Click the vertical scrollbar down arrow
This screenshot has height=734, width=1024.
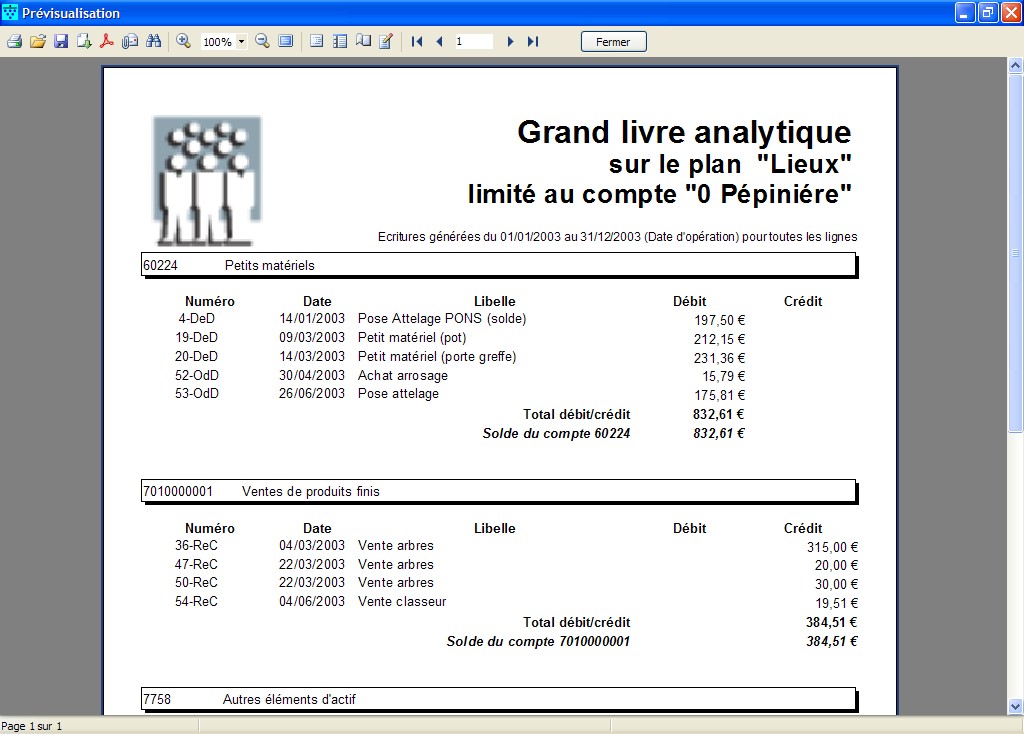[1015, 707]
